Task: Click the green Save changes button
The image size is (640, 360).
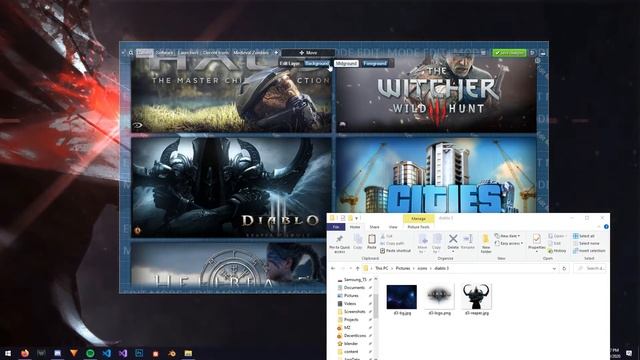Action: (x=509, y=53)
